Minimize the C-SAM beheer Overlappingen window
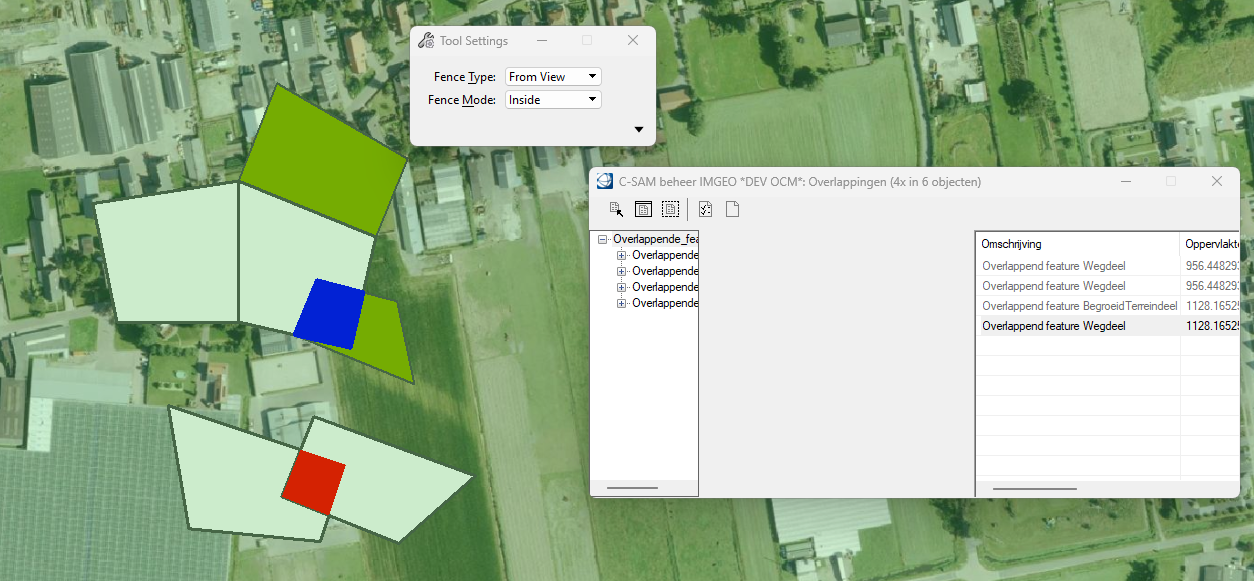The height and width of the screenshot is (581, 1254). tap(1125, 181)
